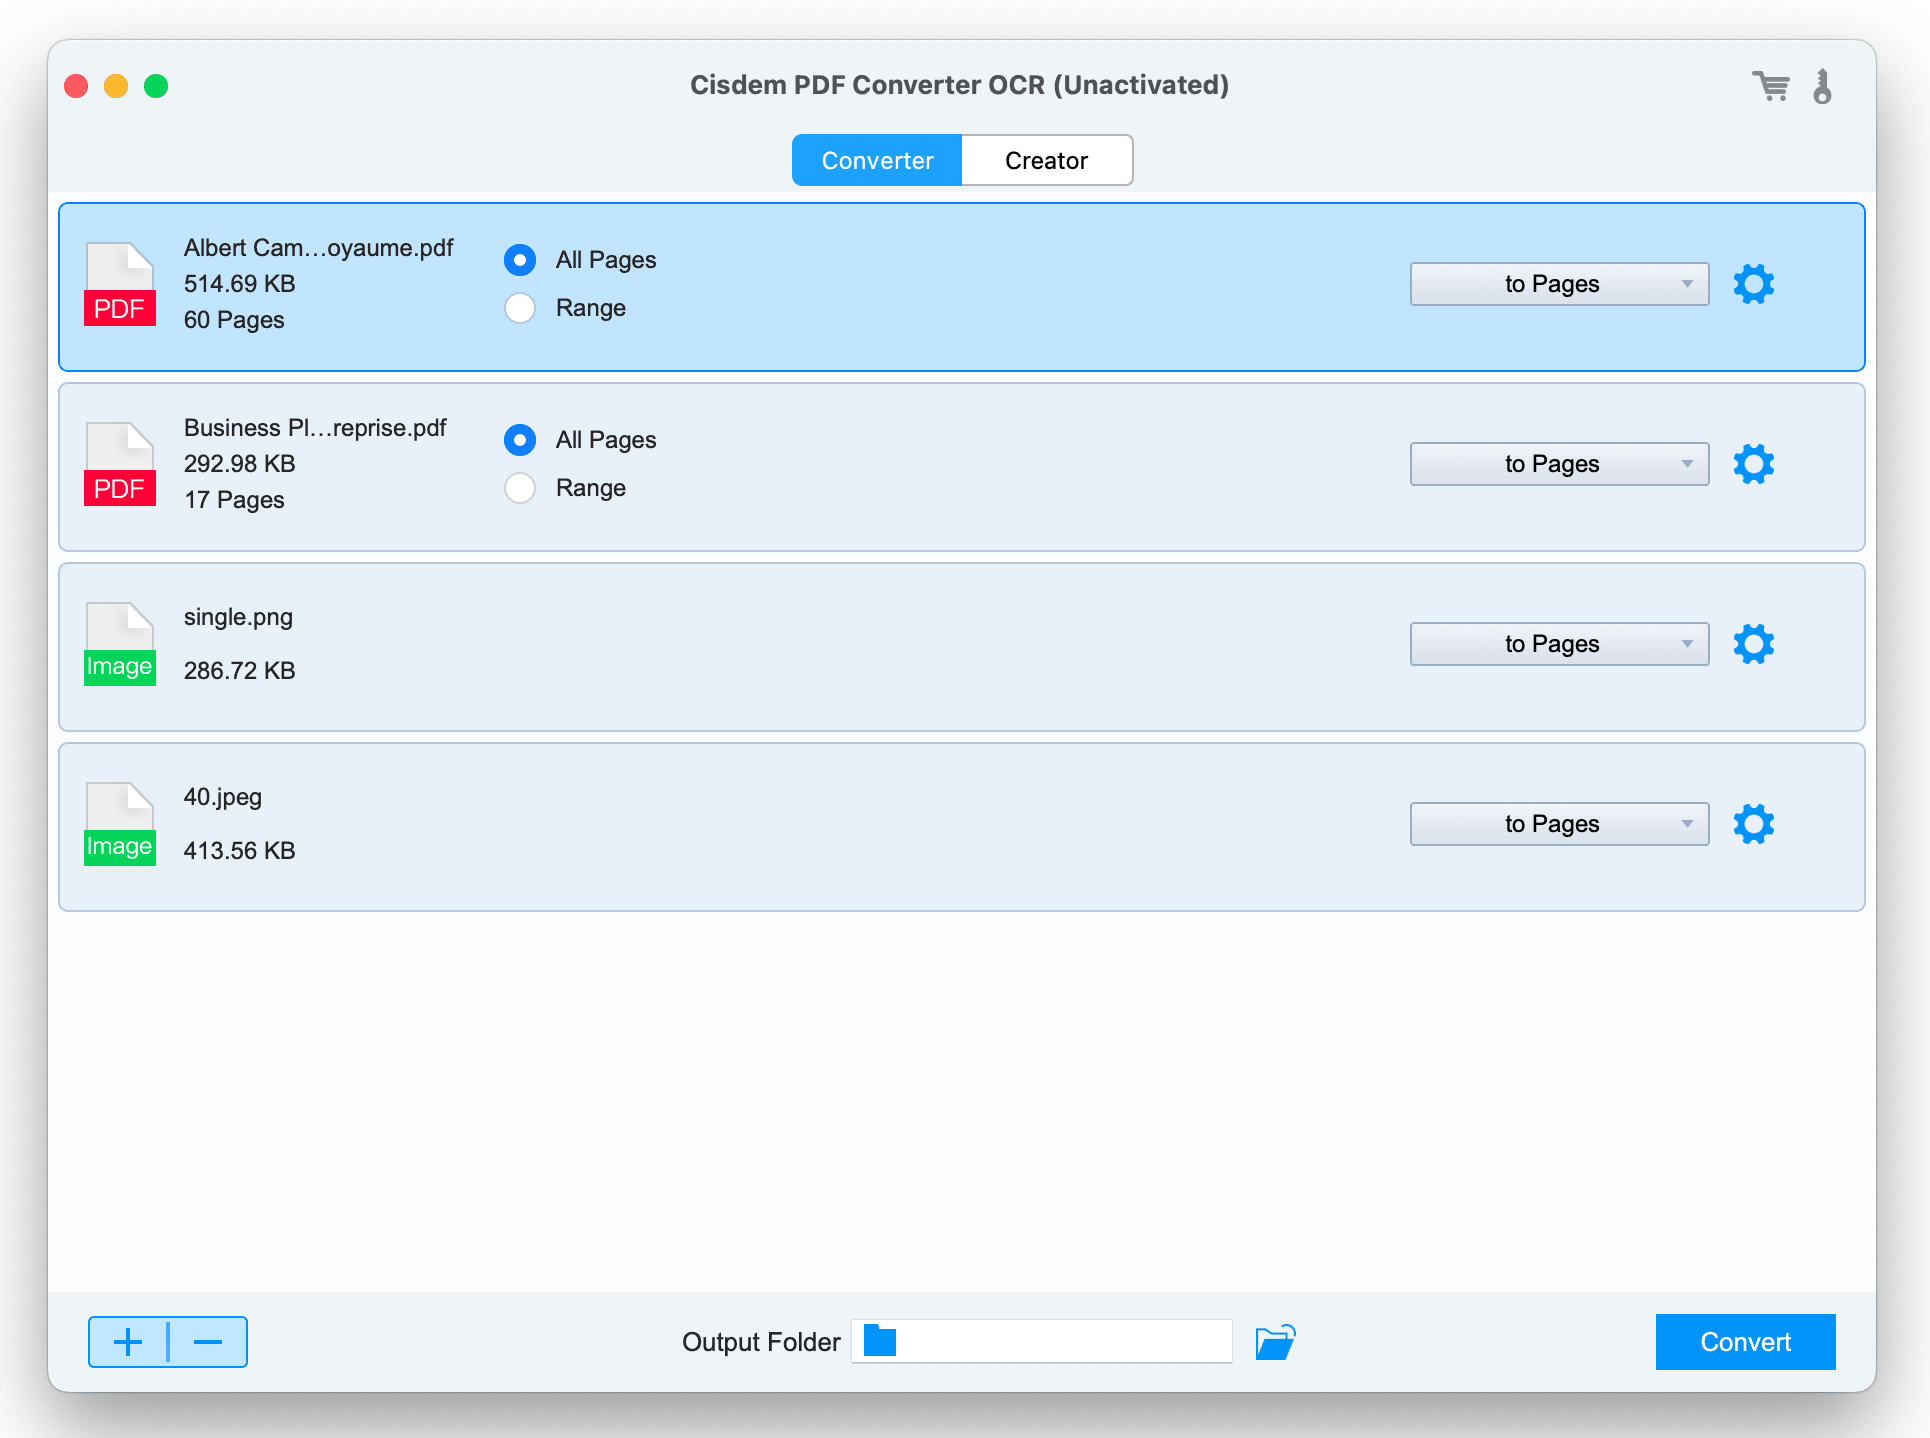Screen dimensions: 1930x1438
Task: Click the Output Folder path field
Action: pyautogui.click(x=1042, y=1341)
